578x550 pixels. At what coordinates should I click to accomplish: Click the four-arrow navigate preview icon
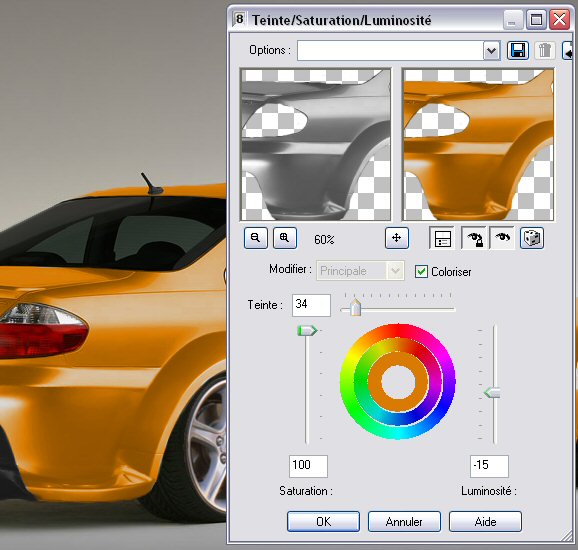pyautogui.click(x=397, y=238)
